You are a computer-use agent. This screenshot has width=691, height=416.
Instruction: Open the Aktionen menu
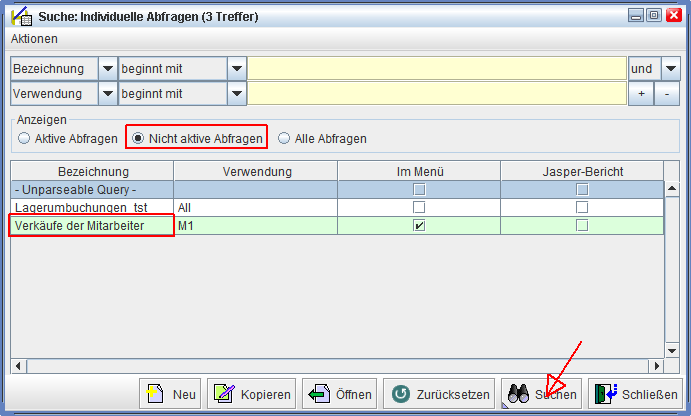pyautogui.click(x=34, y=39)
